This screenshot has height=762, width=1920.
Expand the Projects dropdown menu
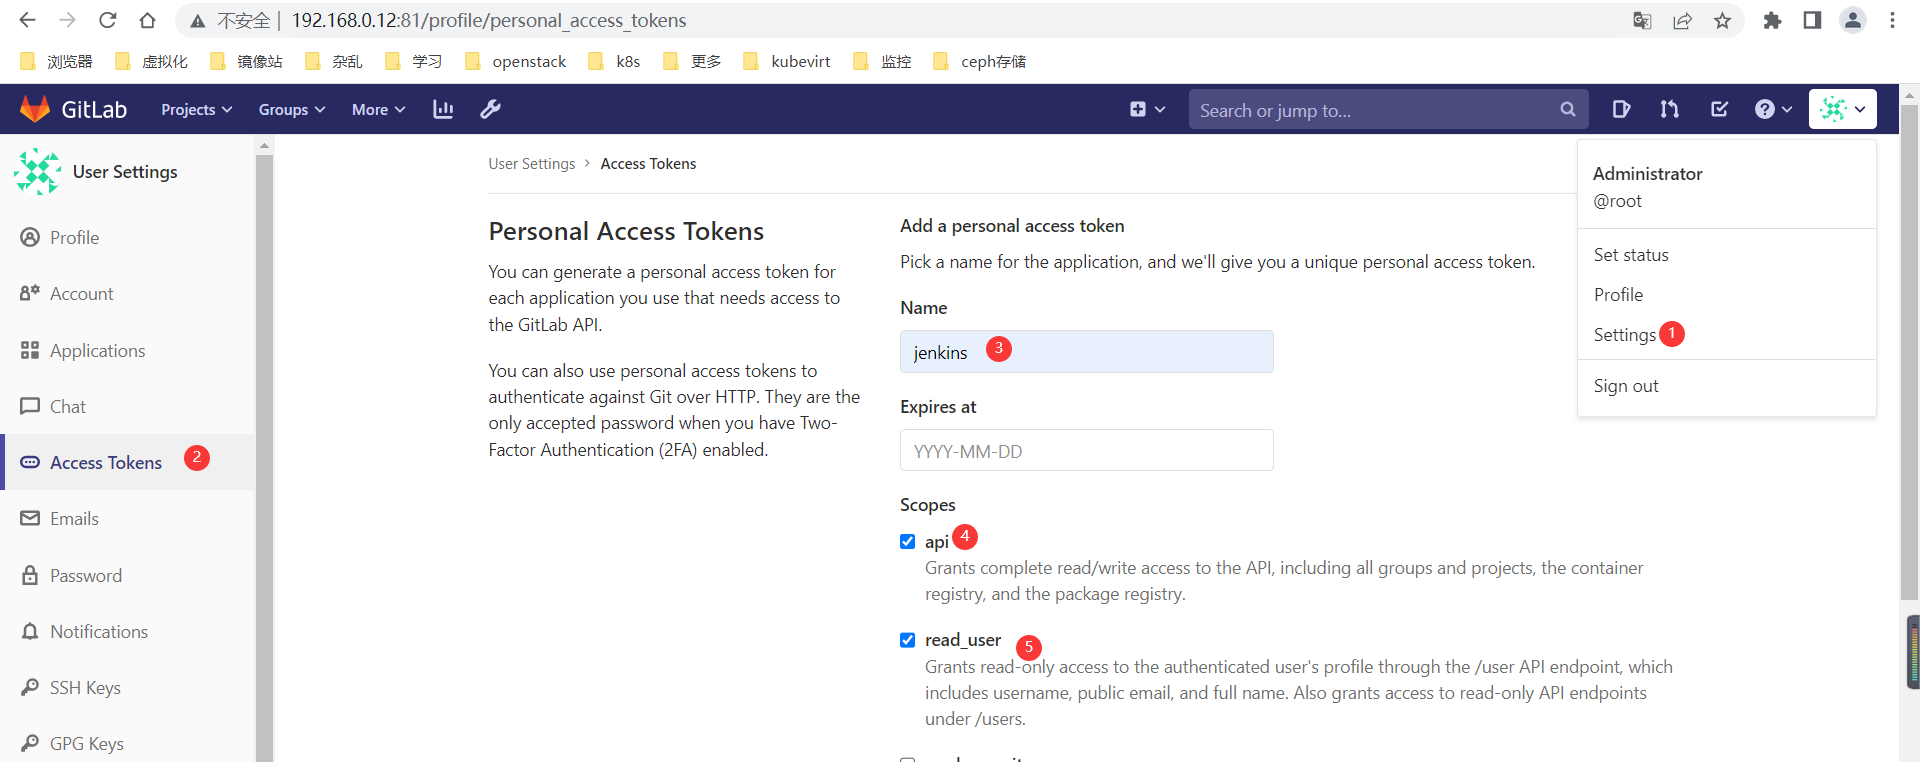point(196,109)
